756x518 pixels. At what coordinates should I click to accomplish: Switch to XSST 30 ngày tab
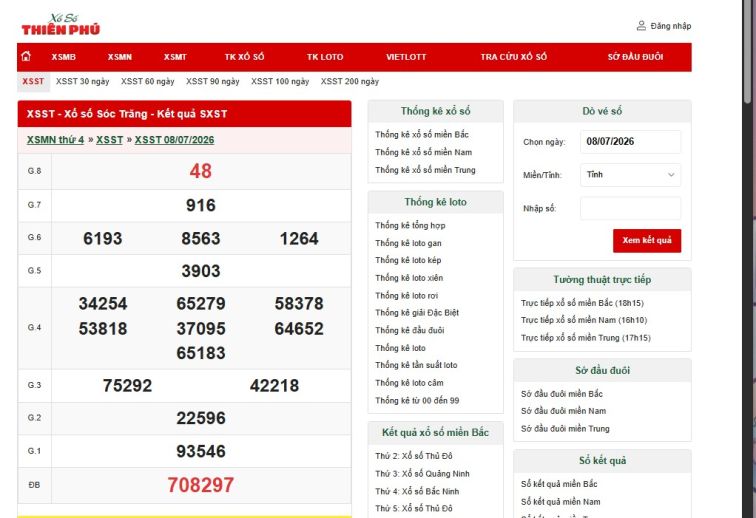[82, 82]
